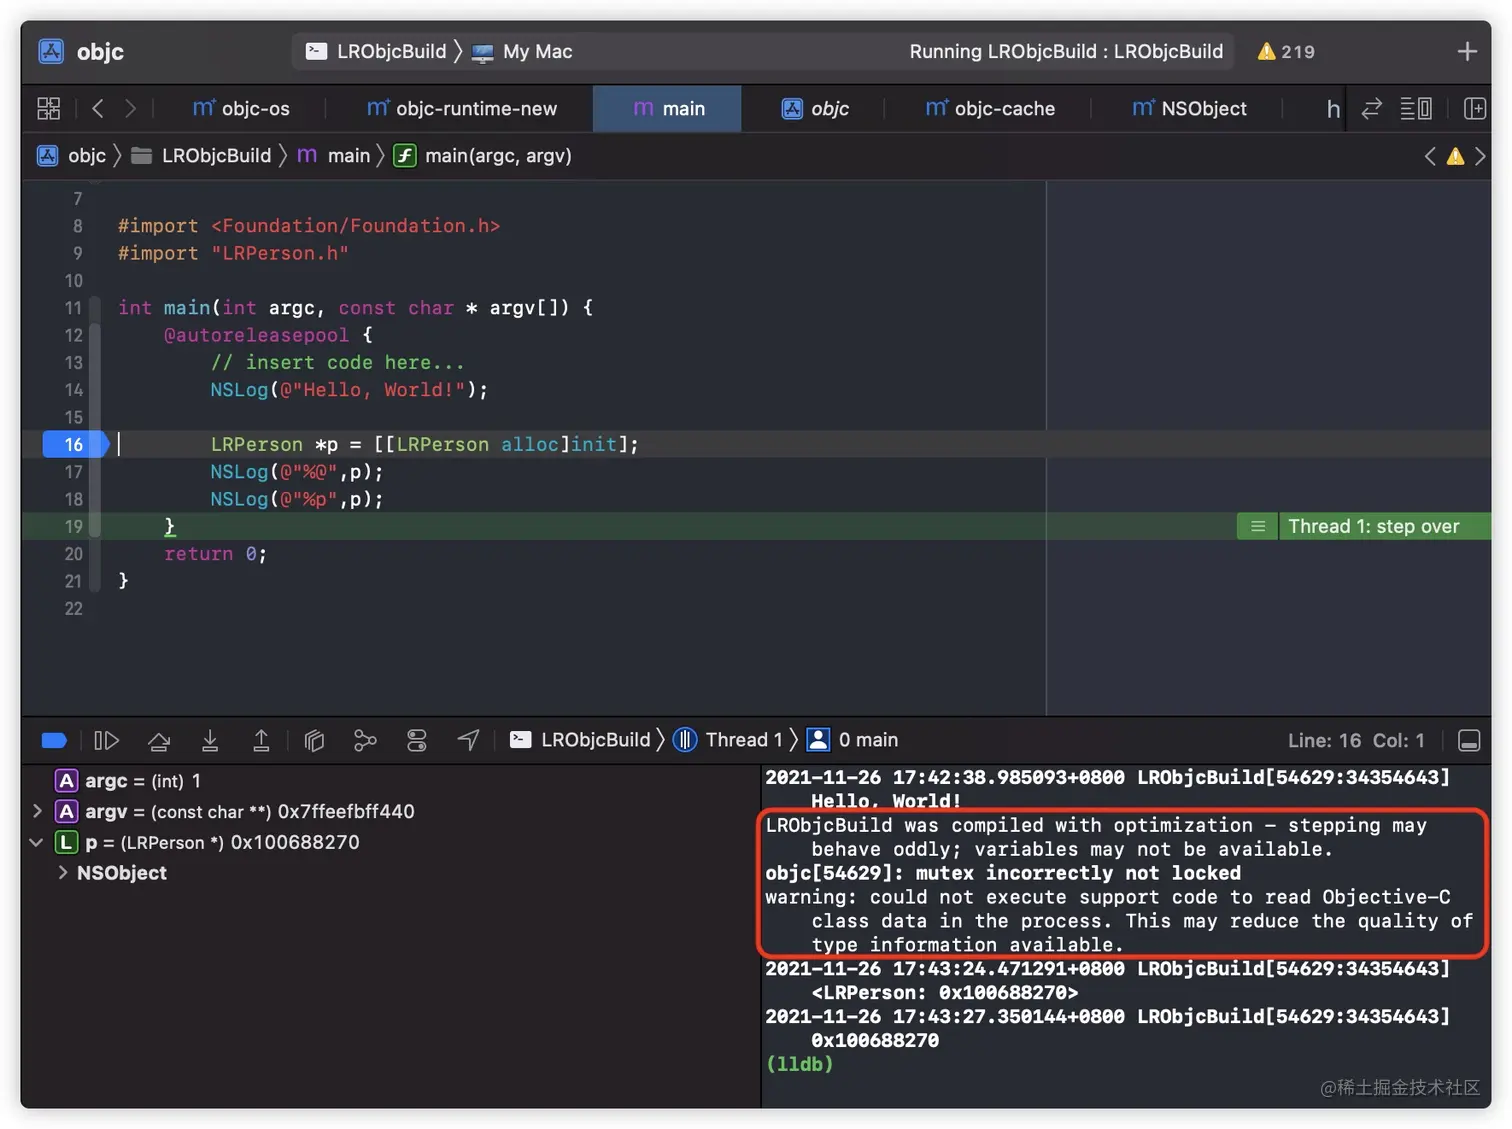Viewport: 1512px width, 1129px height.
Task: Open the debug view hierarchy
Action: point(314,740)
